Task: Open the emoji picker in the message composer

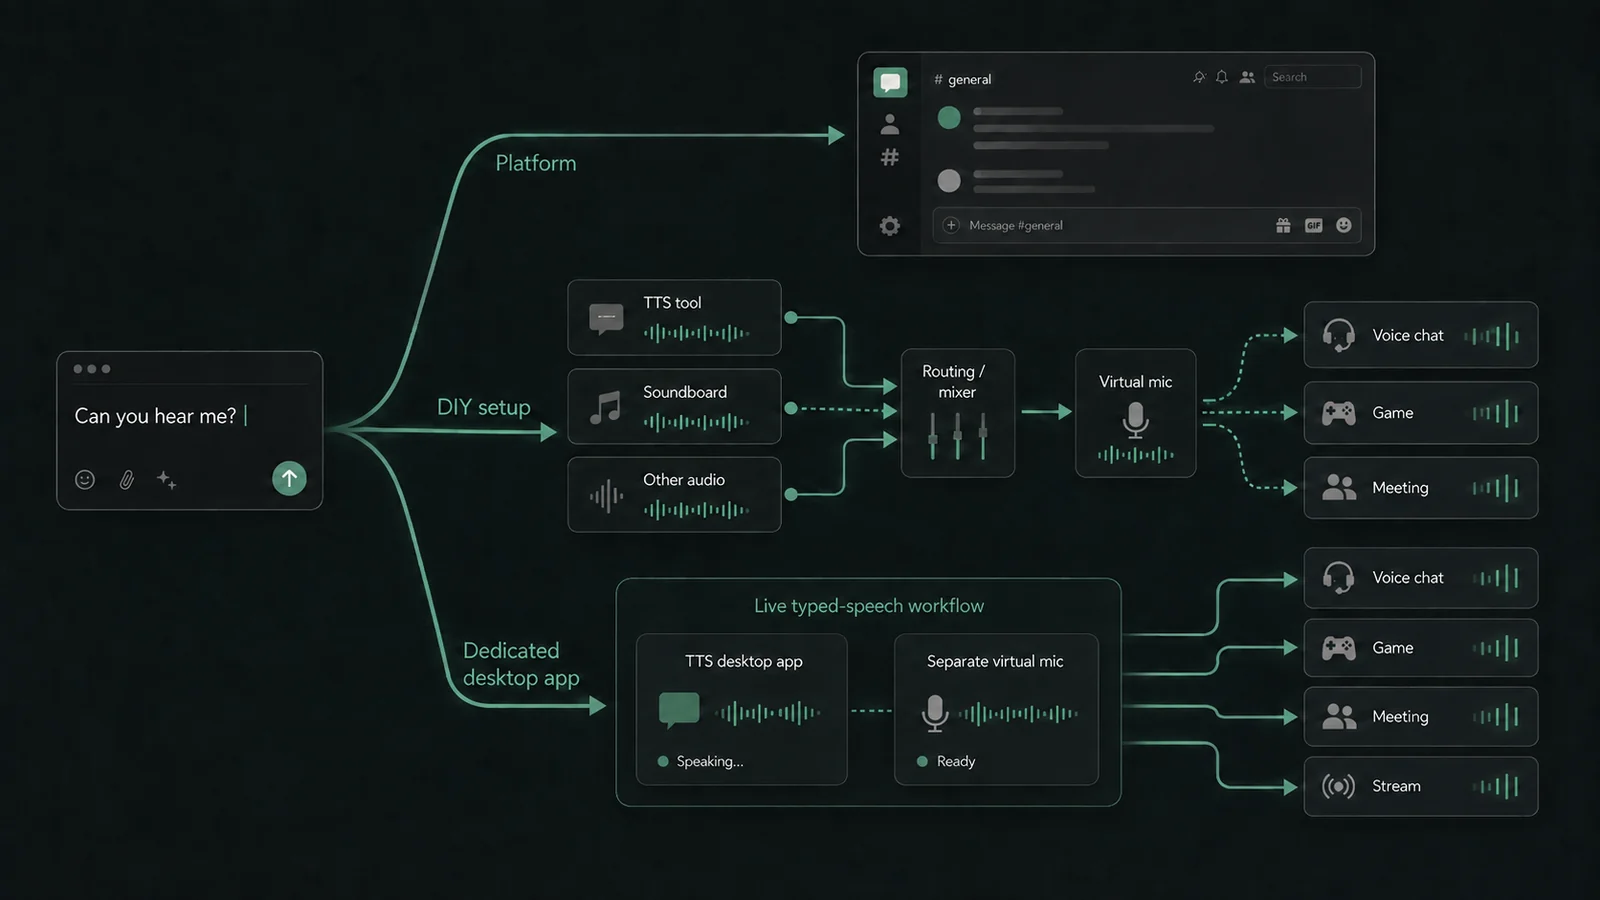Action: (85, 480)
